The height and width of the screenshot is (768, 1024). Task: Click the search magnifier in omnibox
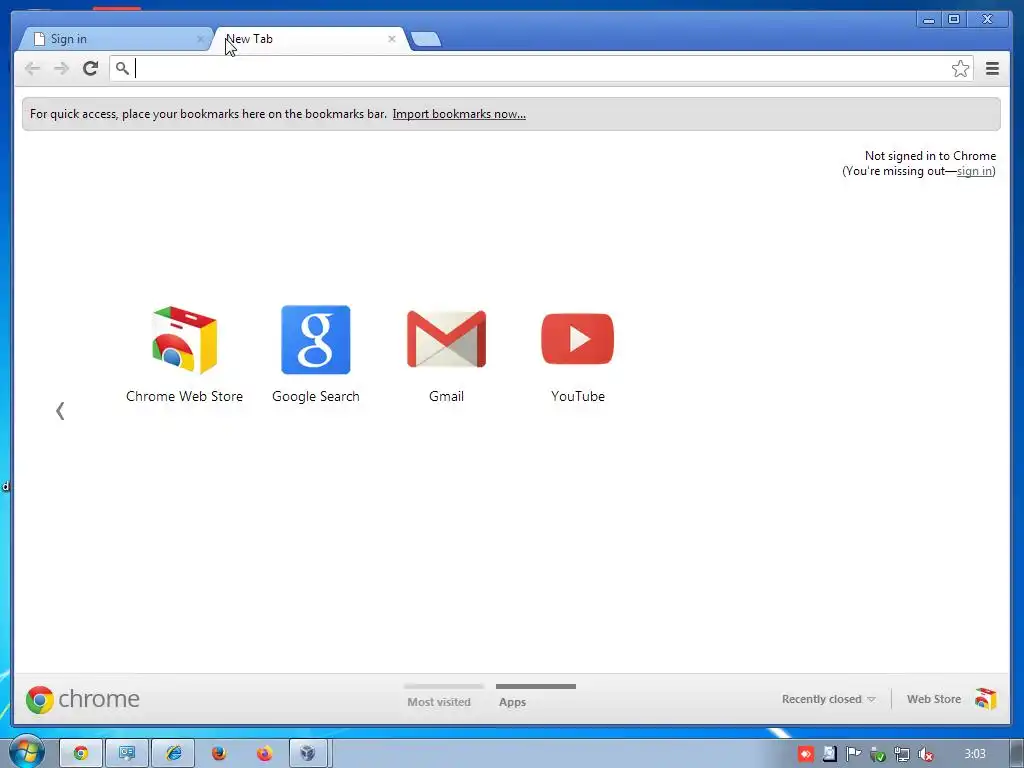tap(122, 67)
